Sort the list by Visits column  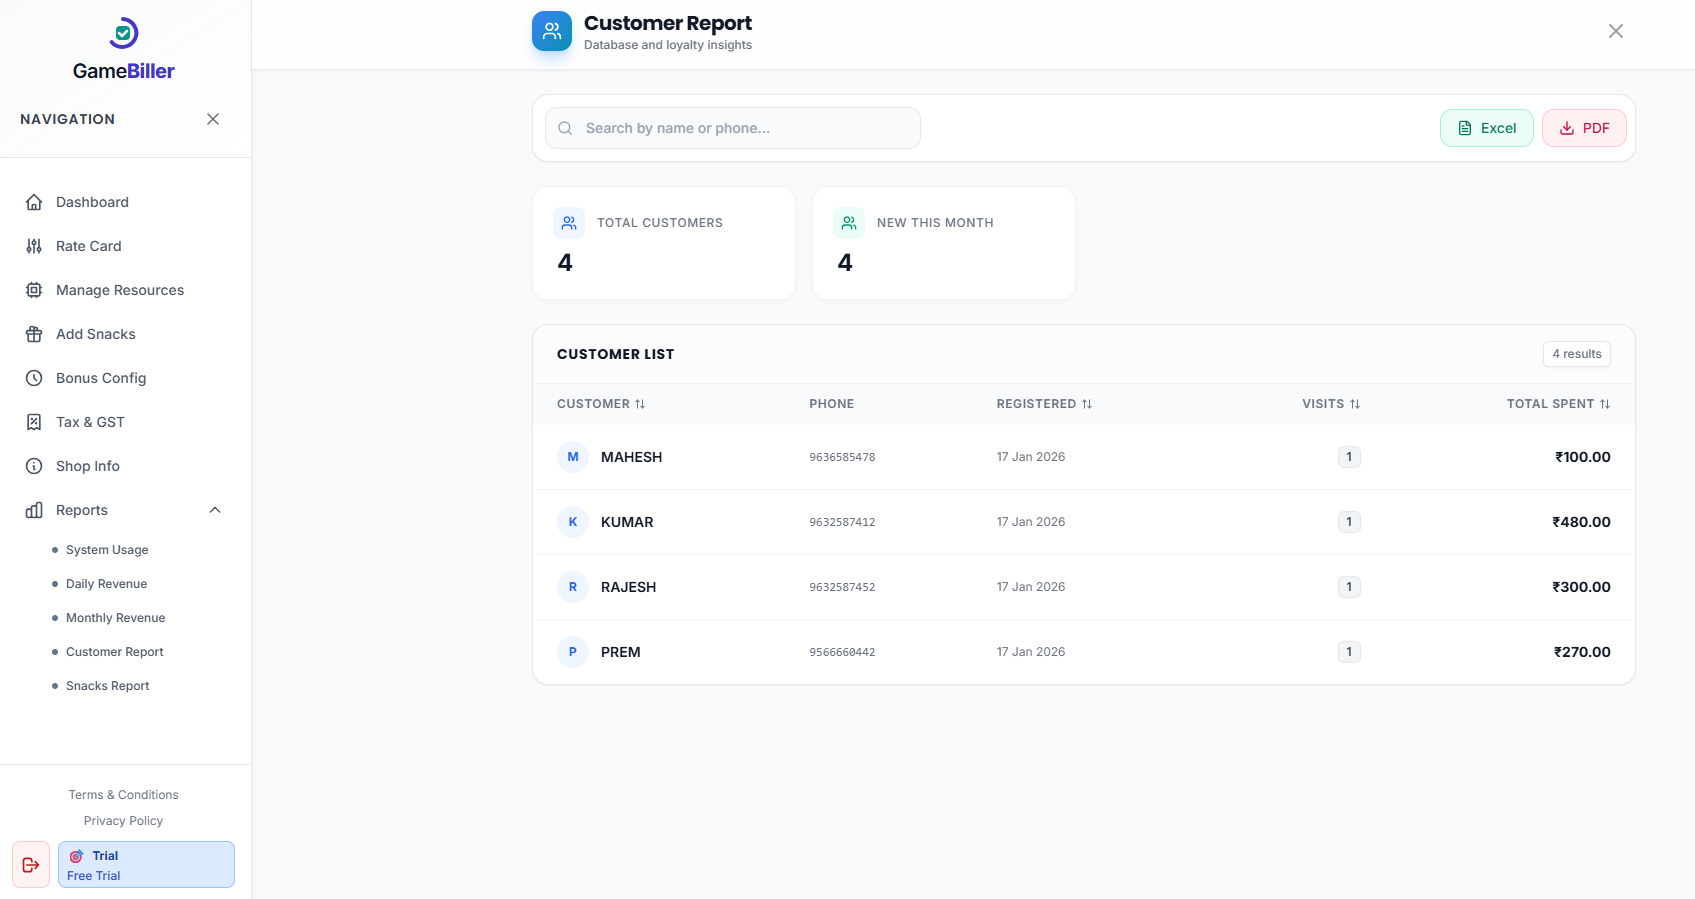(x=1331, y=404)
